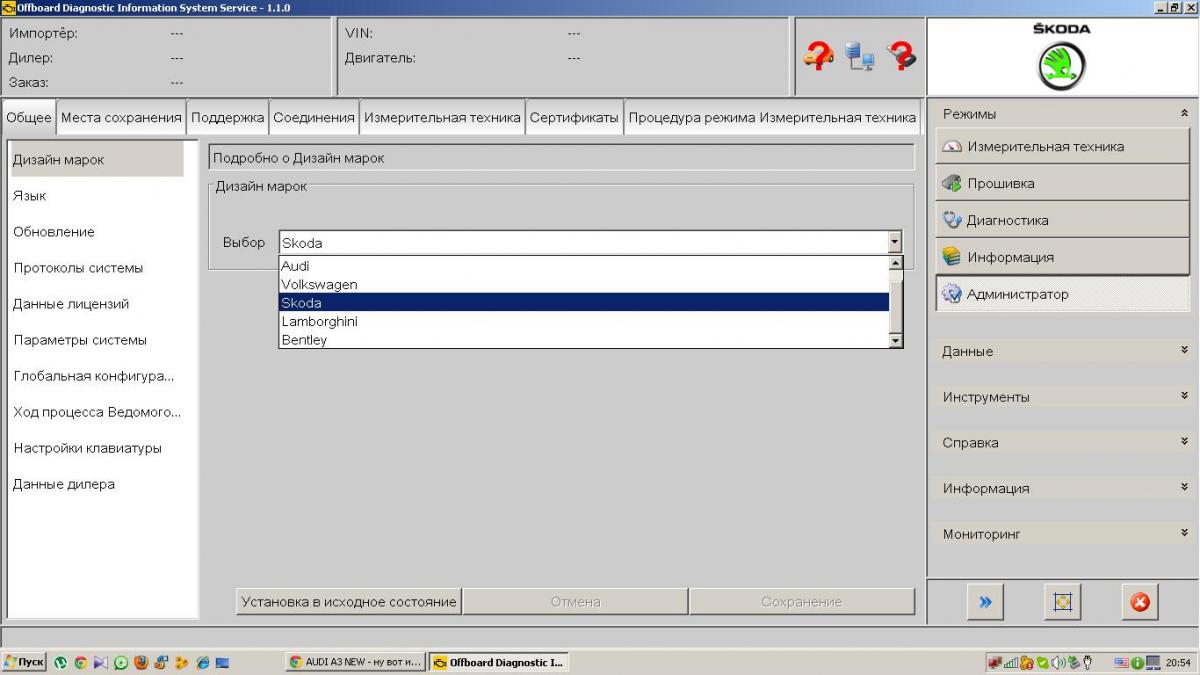Switch to the Места сохранения tab
1200x675 pixels.
coord(121,117)
